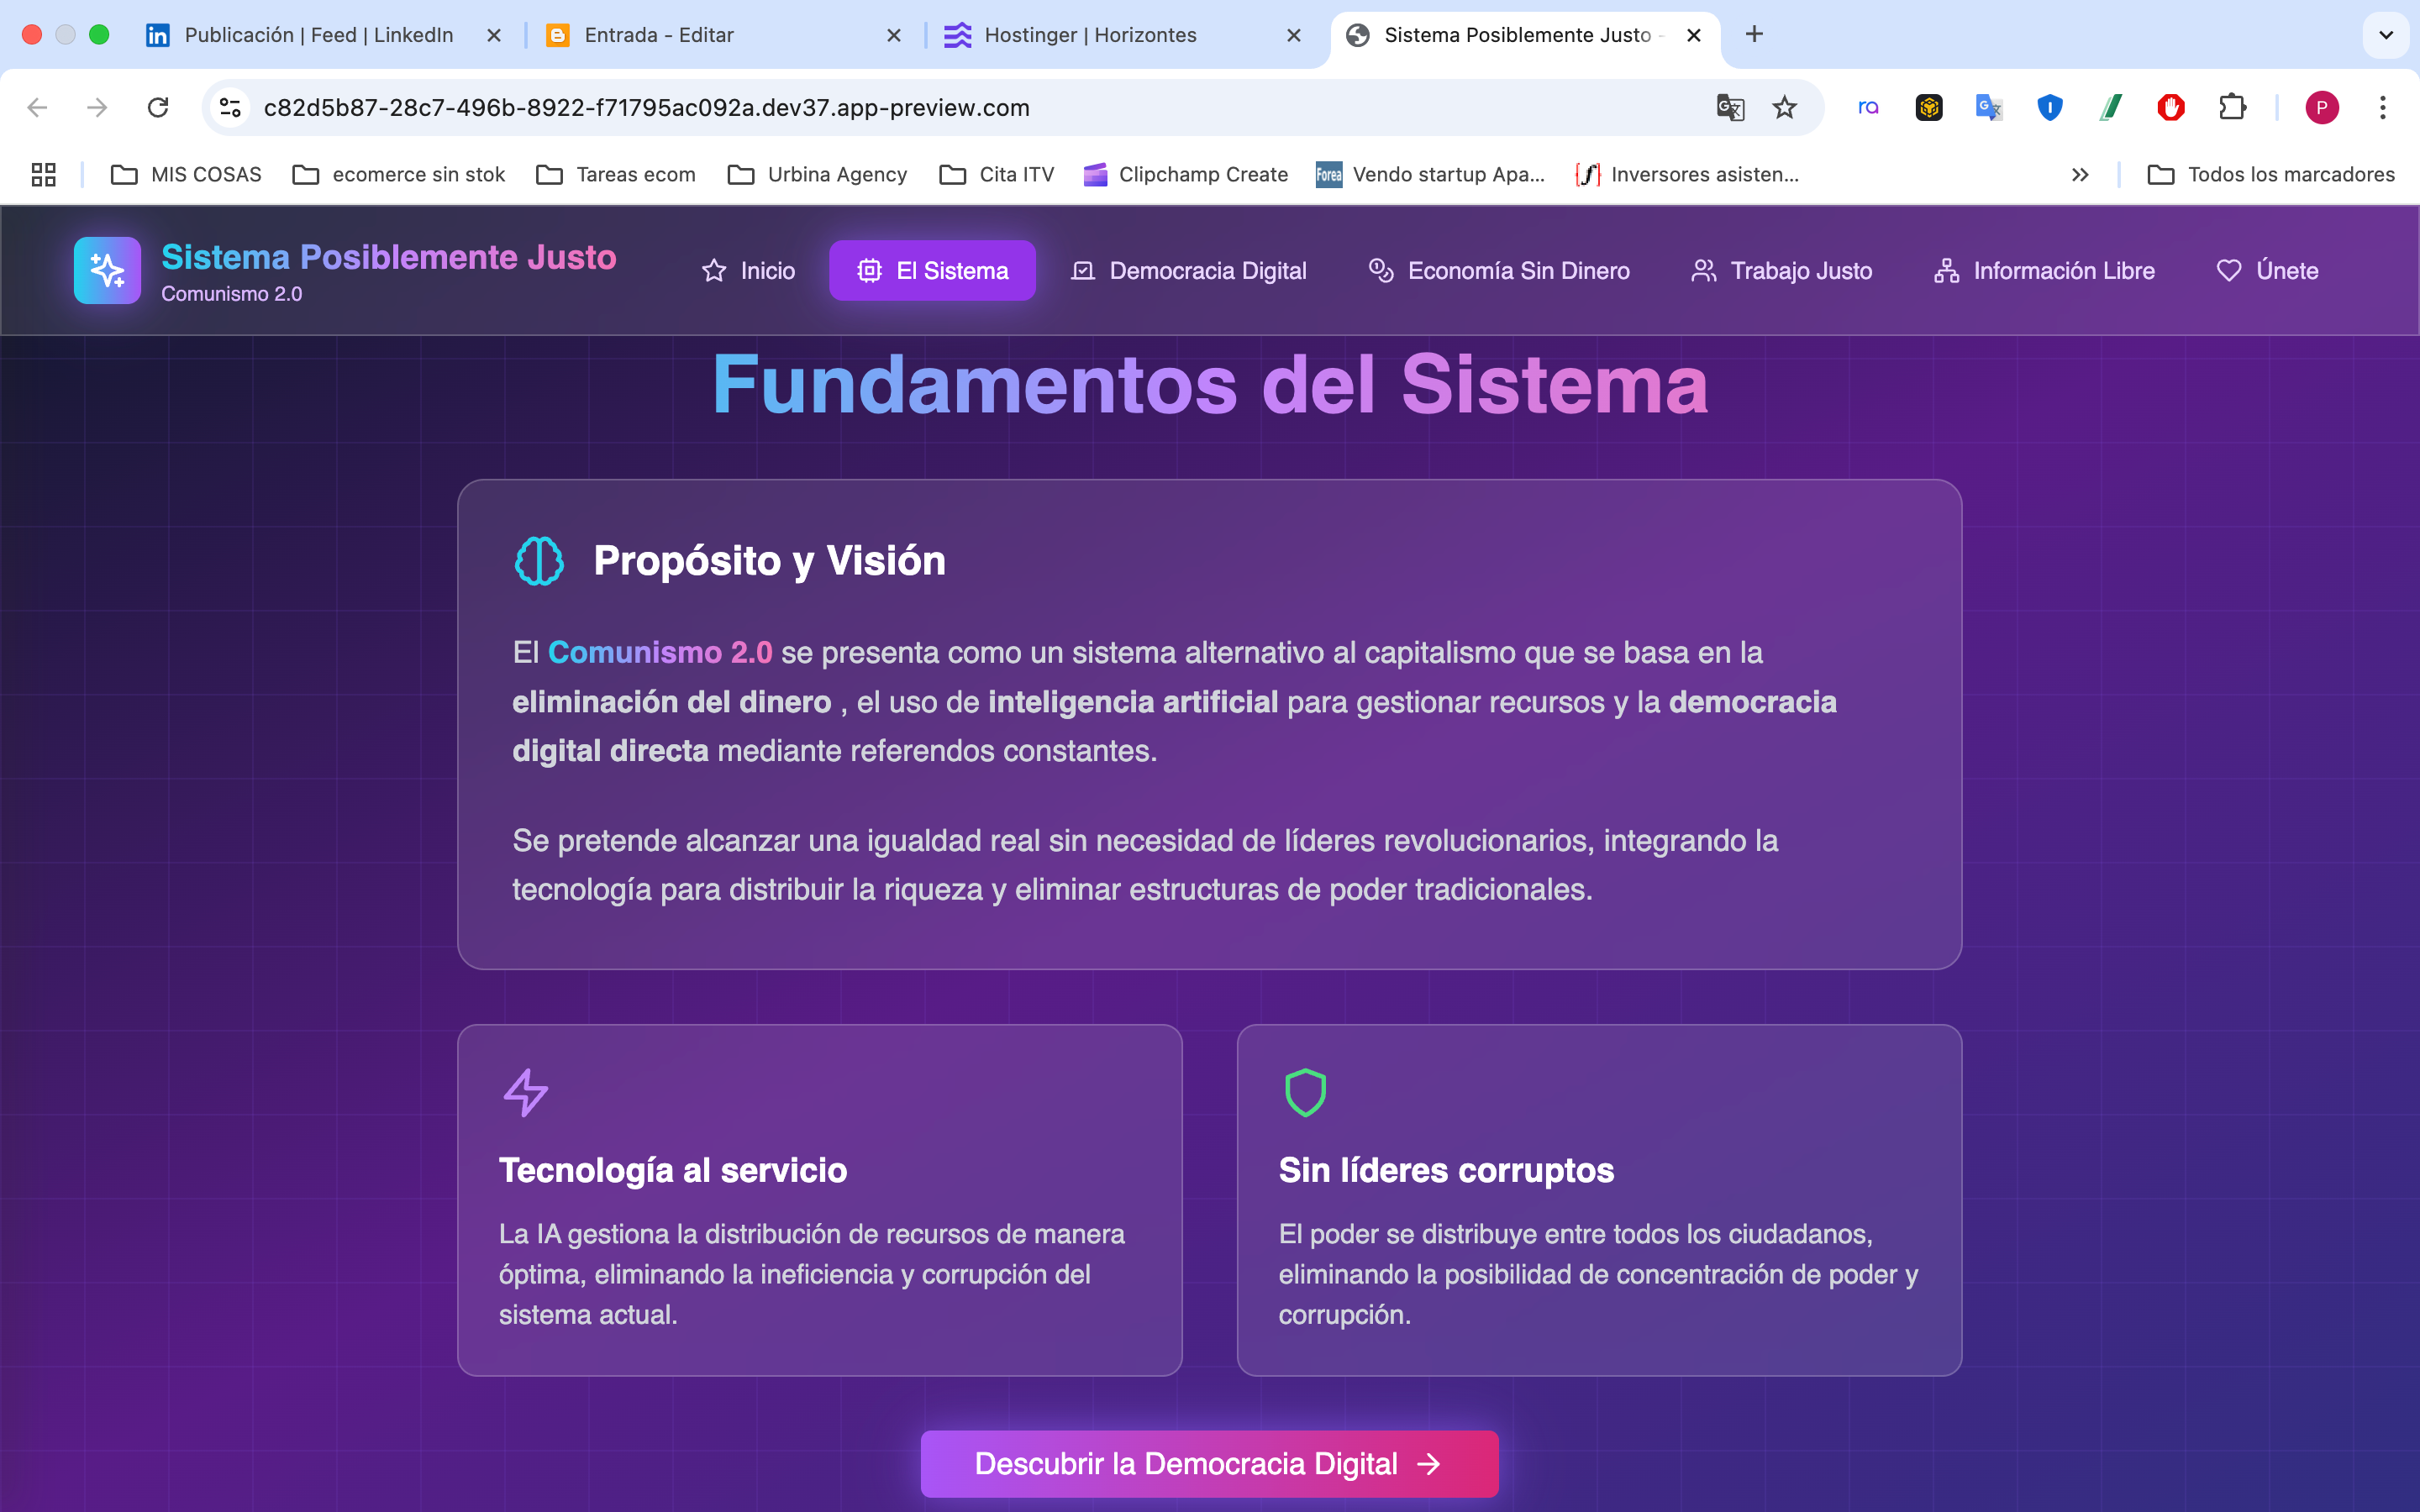Viewport: 2420px width, 1512px height.
Task: Click the bookmark star icon in address bar
Action: [1785, 107]
